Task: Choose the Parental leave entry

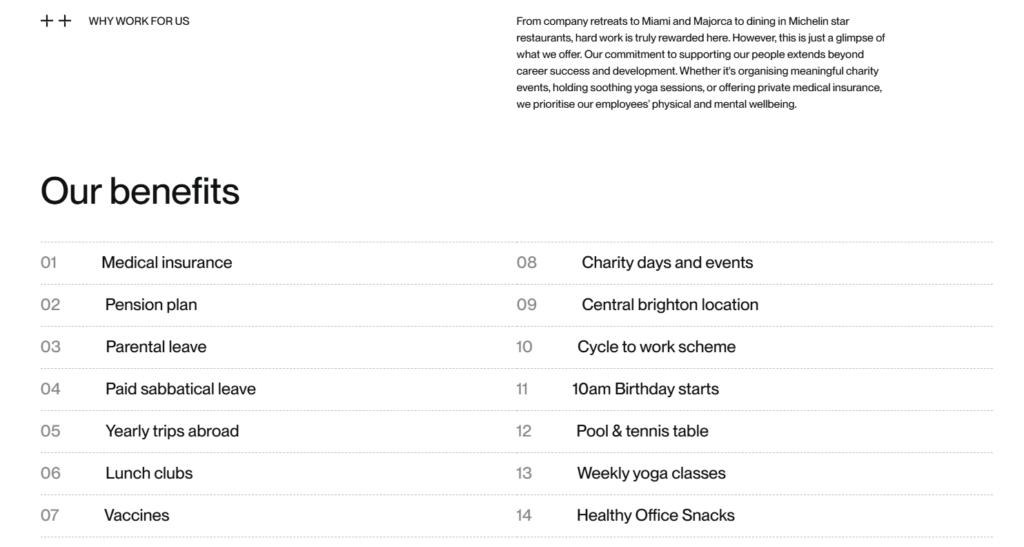Action: point(156,347)
